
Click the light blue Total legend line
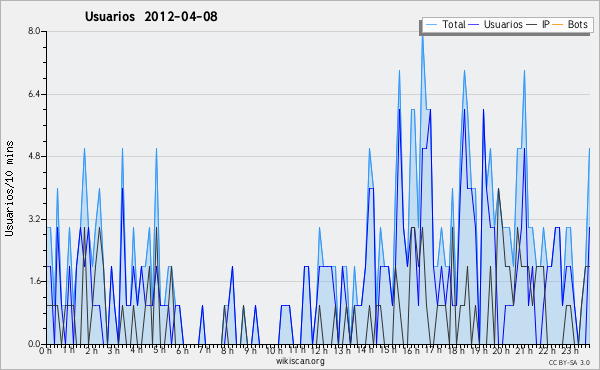point(431,25)
